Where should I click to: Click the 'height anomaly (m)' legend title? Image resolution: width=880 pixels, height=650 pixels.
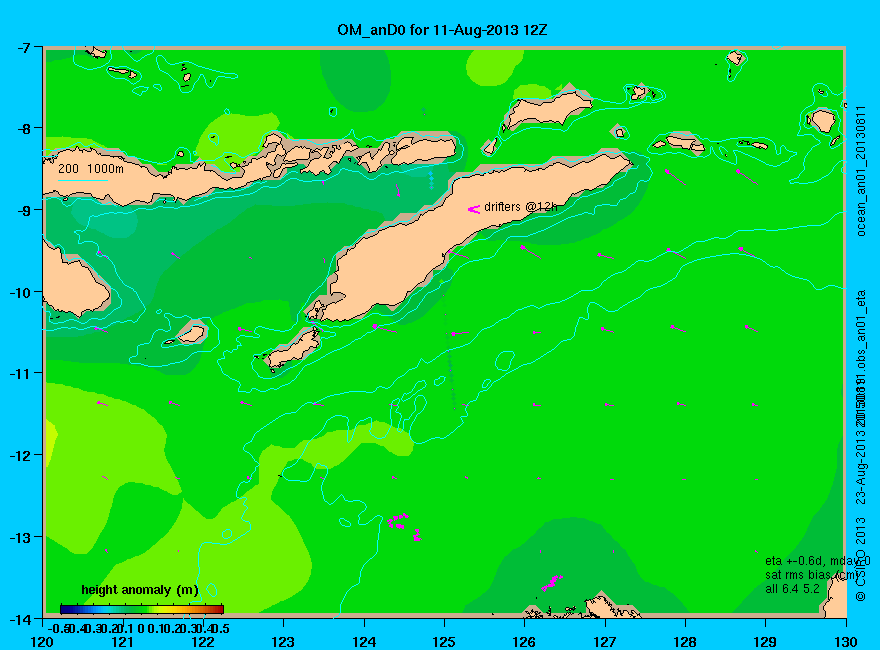pyautogui.click(x=140, y=590)
